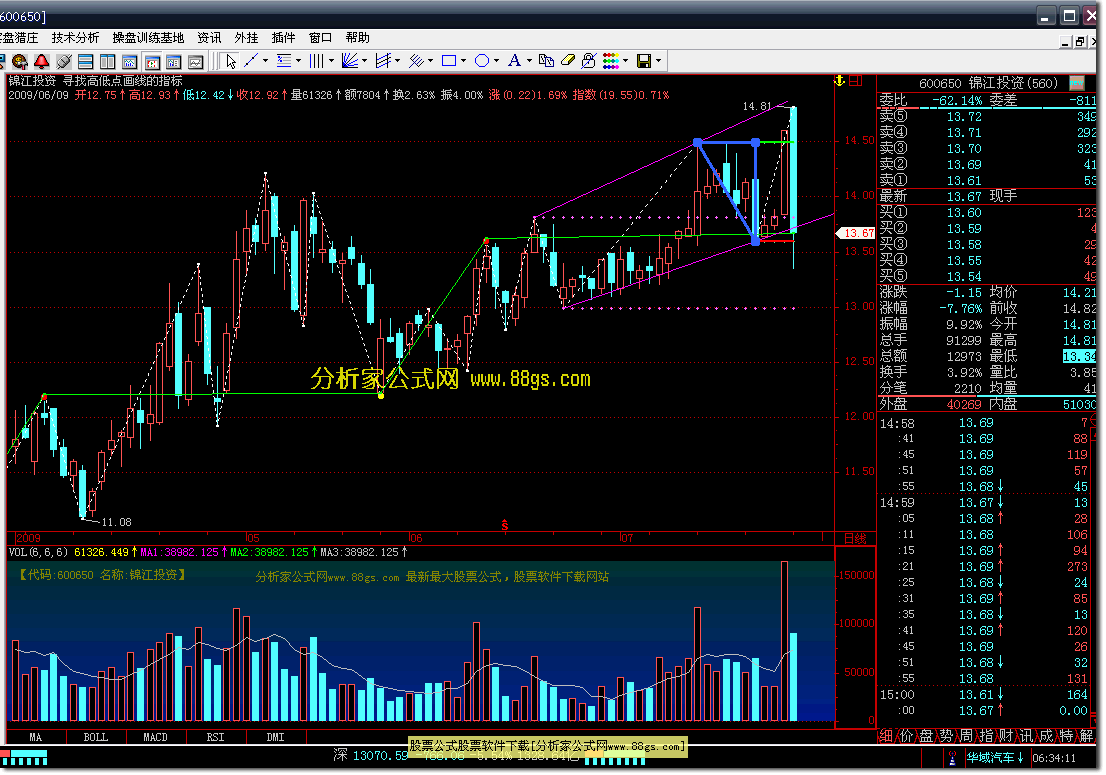Viewport: 1106px width, 775px height.
Task: Expand the rectangle tool dropdown arrow
Action: click(x=463, y=61)
